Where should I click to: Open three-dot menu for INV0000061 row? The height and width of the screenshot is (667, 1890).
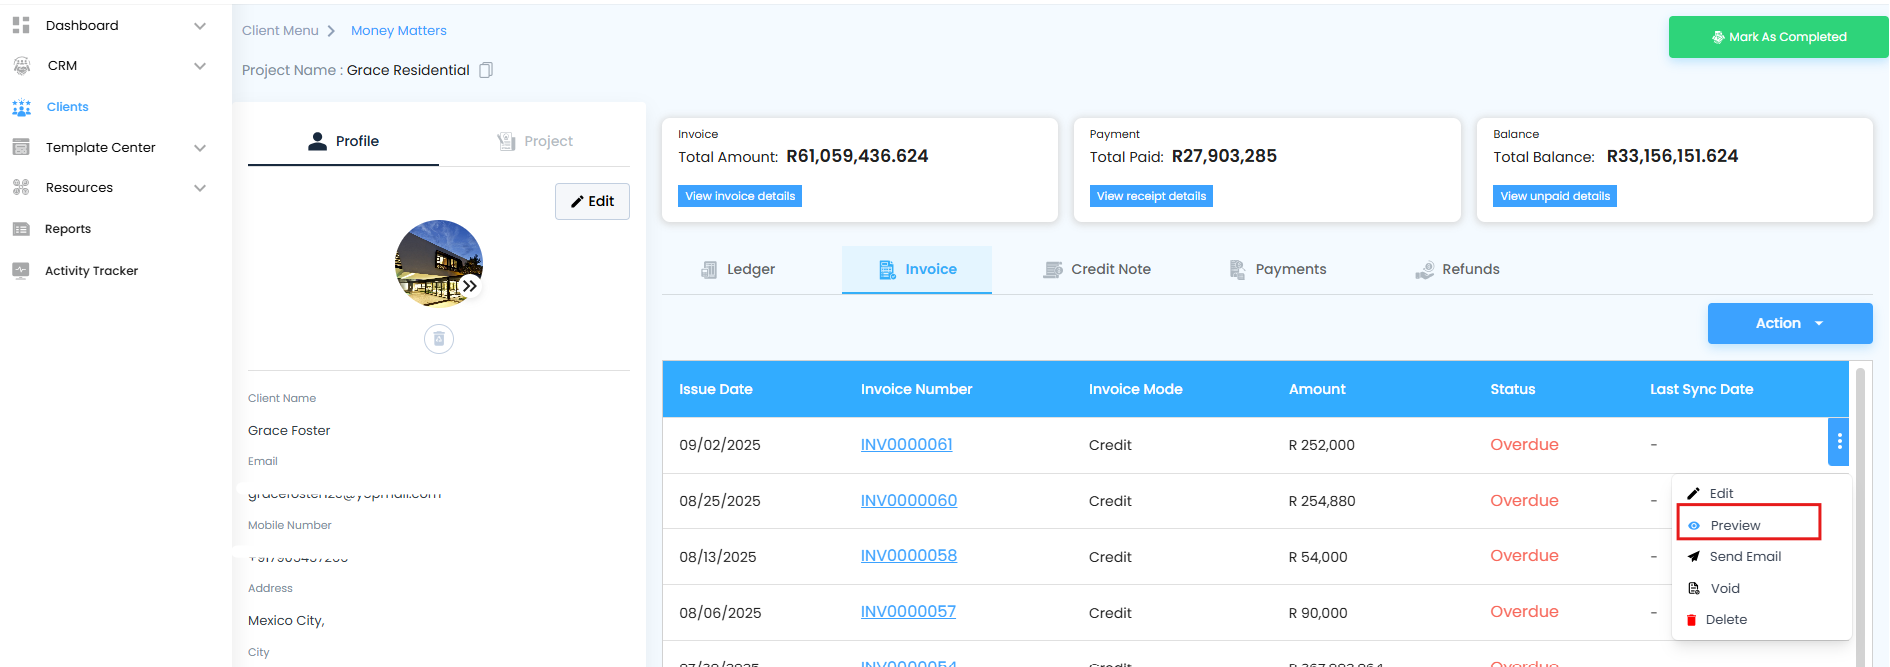click(x=1838, y=442)
